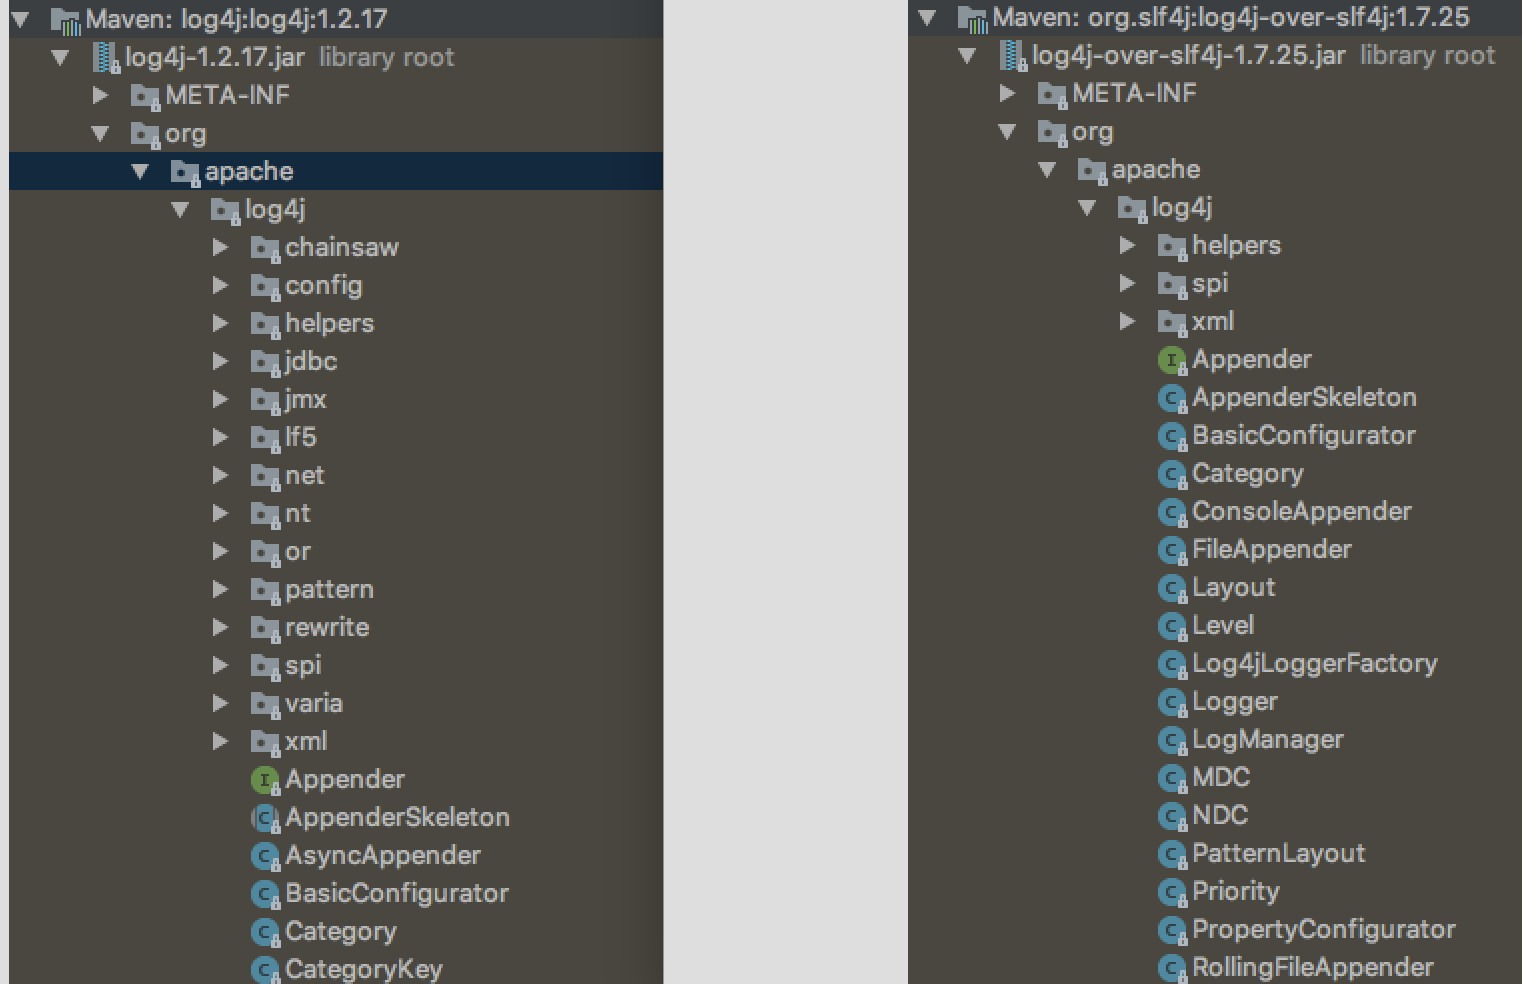Screen dimensions: 1522x984
Task: Expand META-INF under log4j-over-slf4j jar
Action: point(1007,93)
